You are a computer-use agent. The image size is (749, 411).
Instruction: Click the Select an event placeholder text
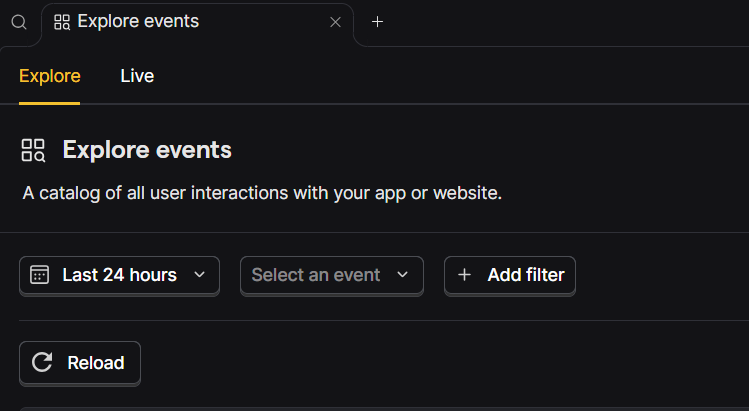[x=315, y=275]
